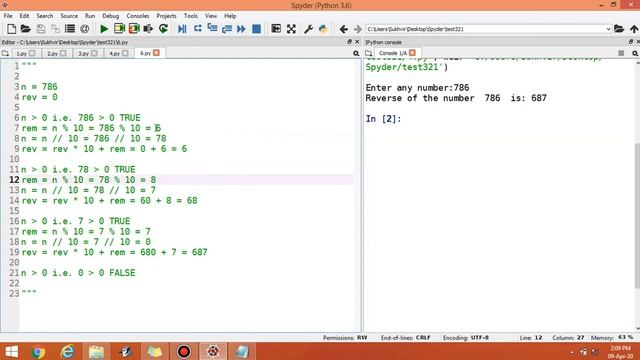Open the console tab browse icon
The height and width of the screenshot is (360, 640).
369,53
